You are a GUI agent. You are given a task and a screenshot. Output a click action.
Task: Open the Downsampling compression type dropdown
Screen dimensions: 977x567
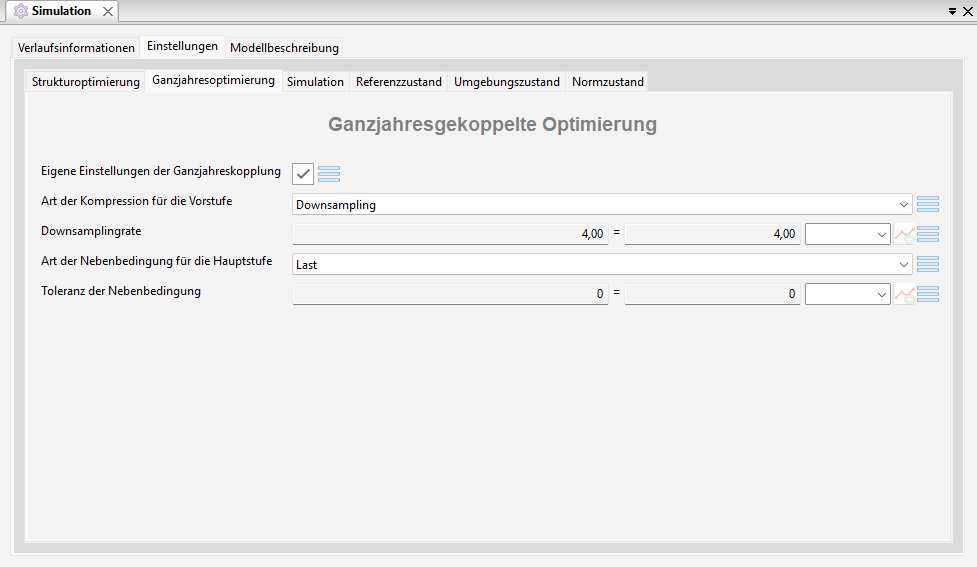602,205
